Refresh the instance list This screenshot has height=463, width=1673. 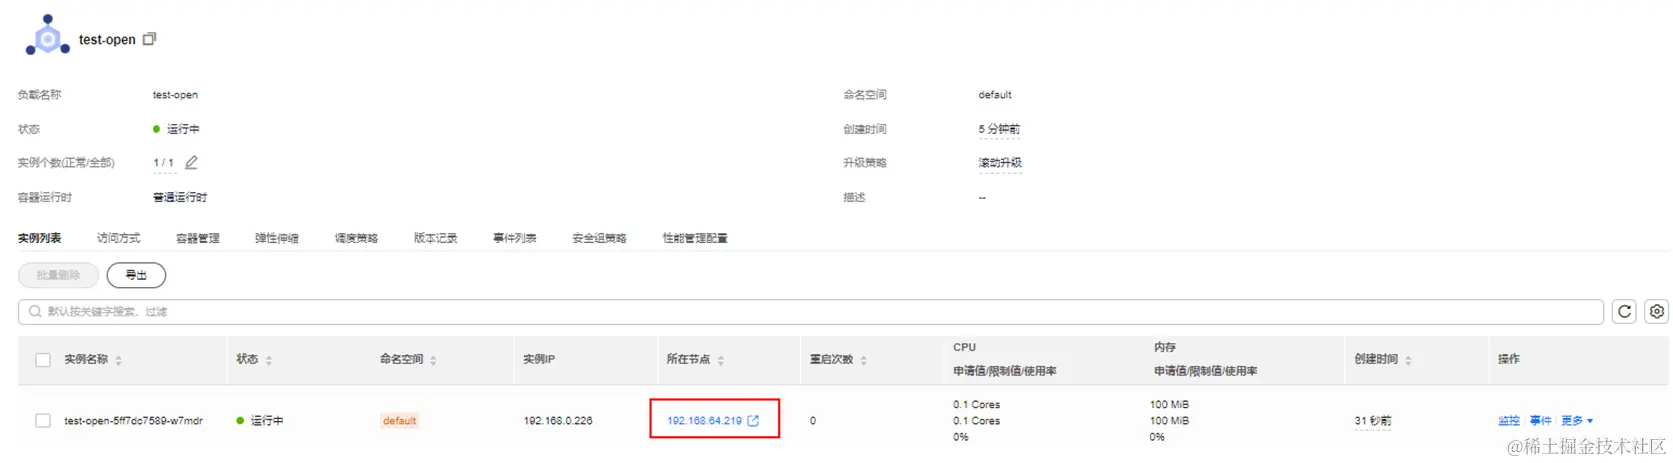1624,311
